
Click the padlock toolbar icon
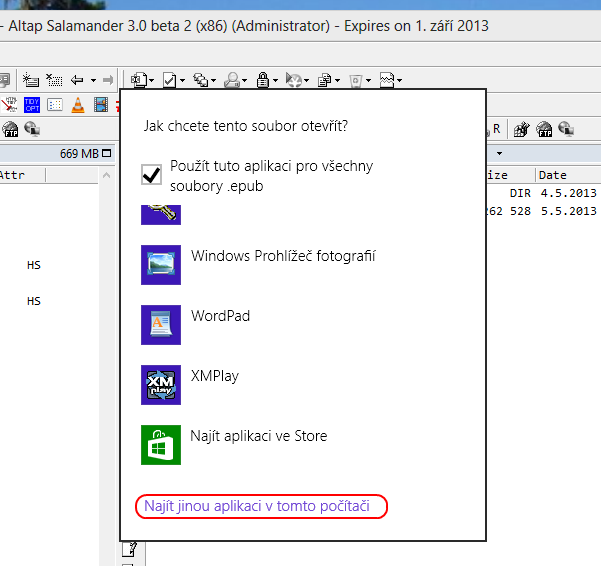click(263, 80)
